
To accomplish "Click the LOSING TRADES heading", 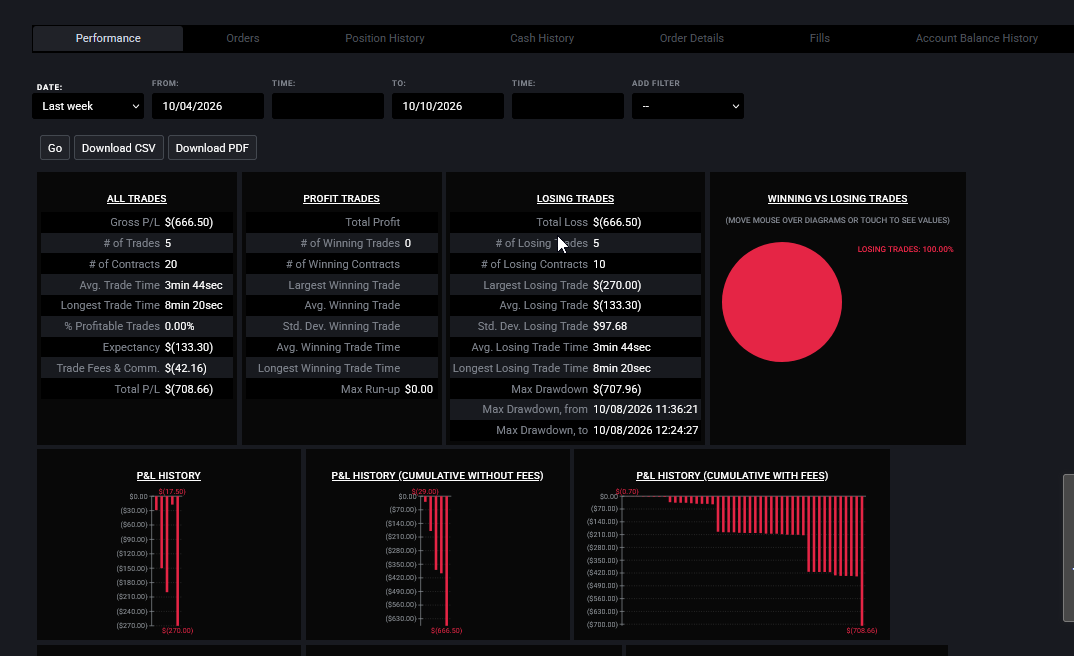I will point(575,199).
